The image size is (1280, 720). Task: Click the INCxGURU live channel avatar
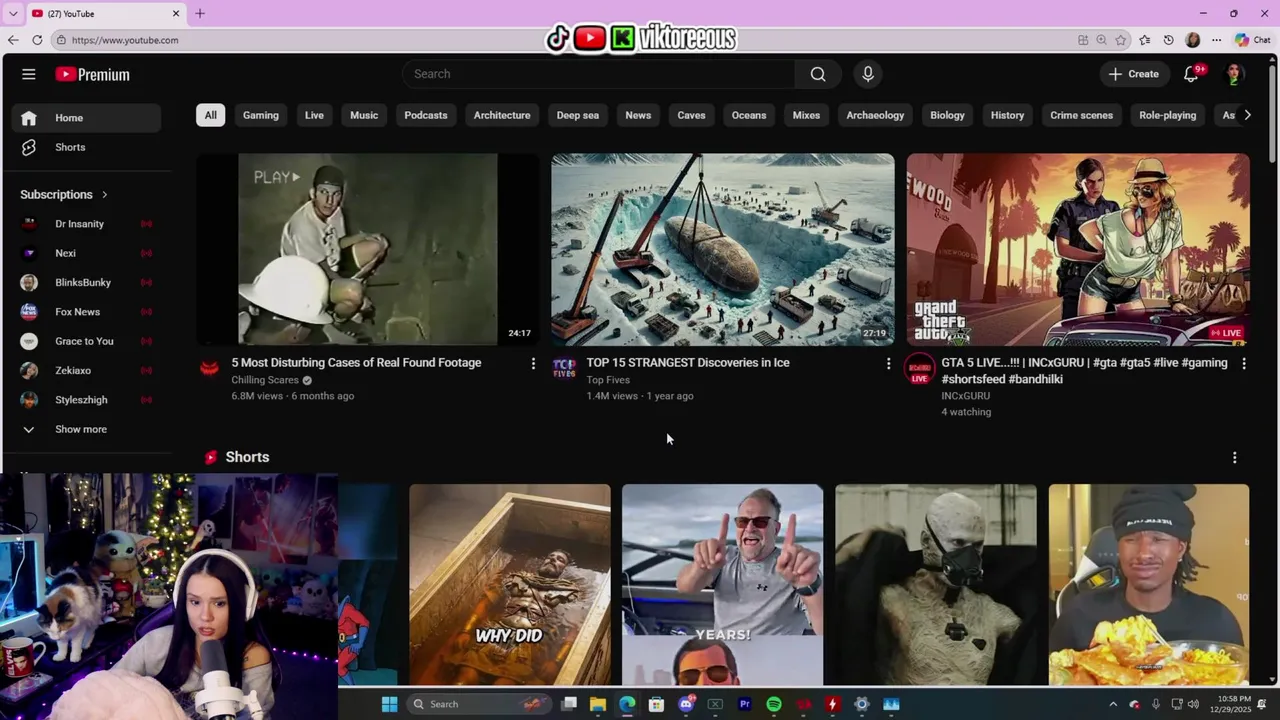tap(919, 368)
